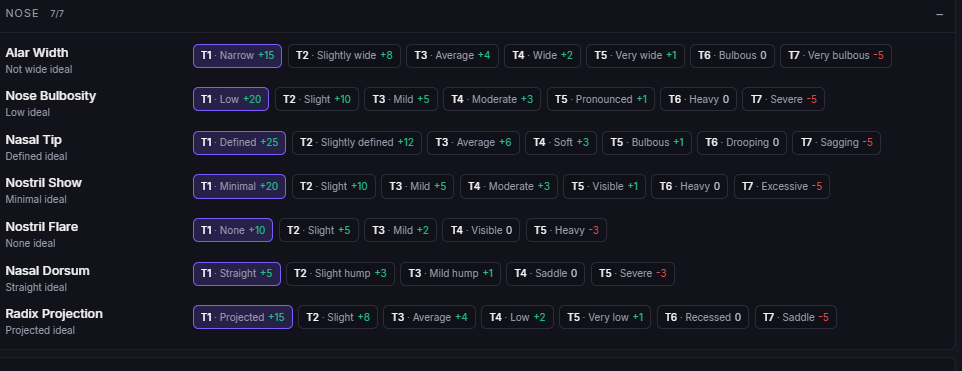Select T7 Excessive Nostril Show option

[x=782, y=186]
